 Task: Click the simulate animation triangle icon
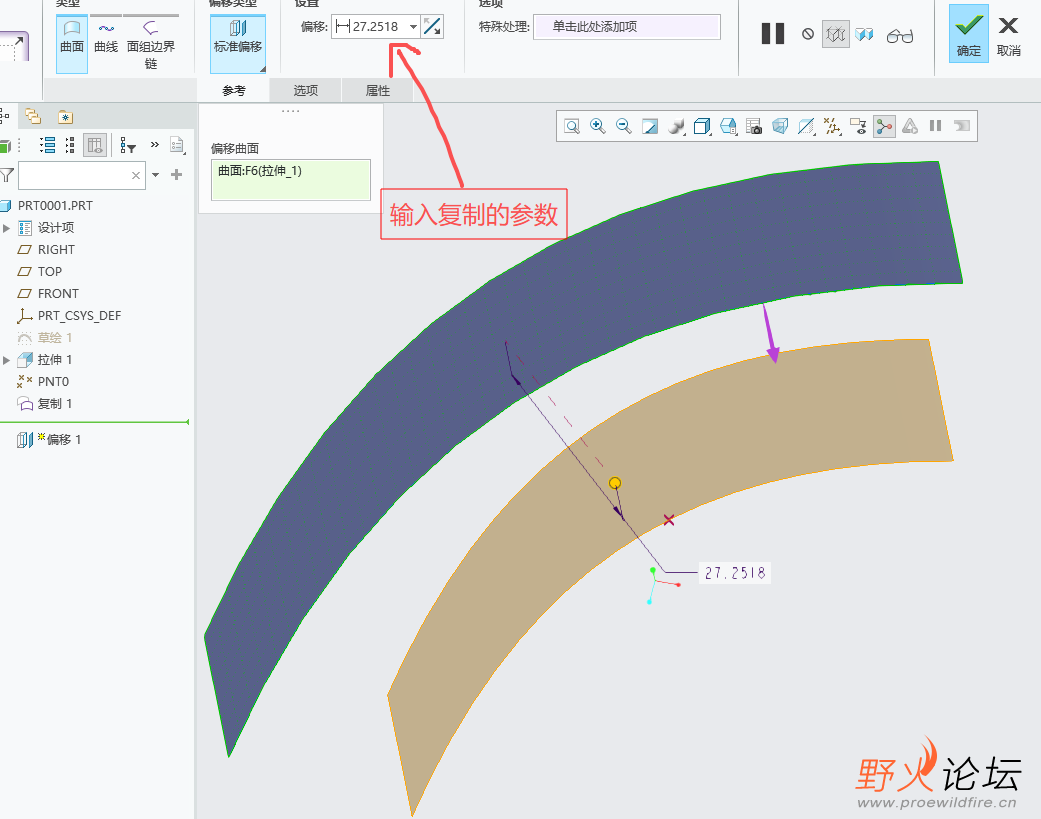(x=910, y=126)
